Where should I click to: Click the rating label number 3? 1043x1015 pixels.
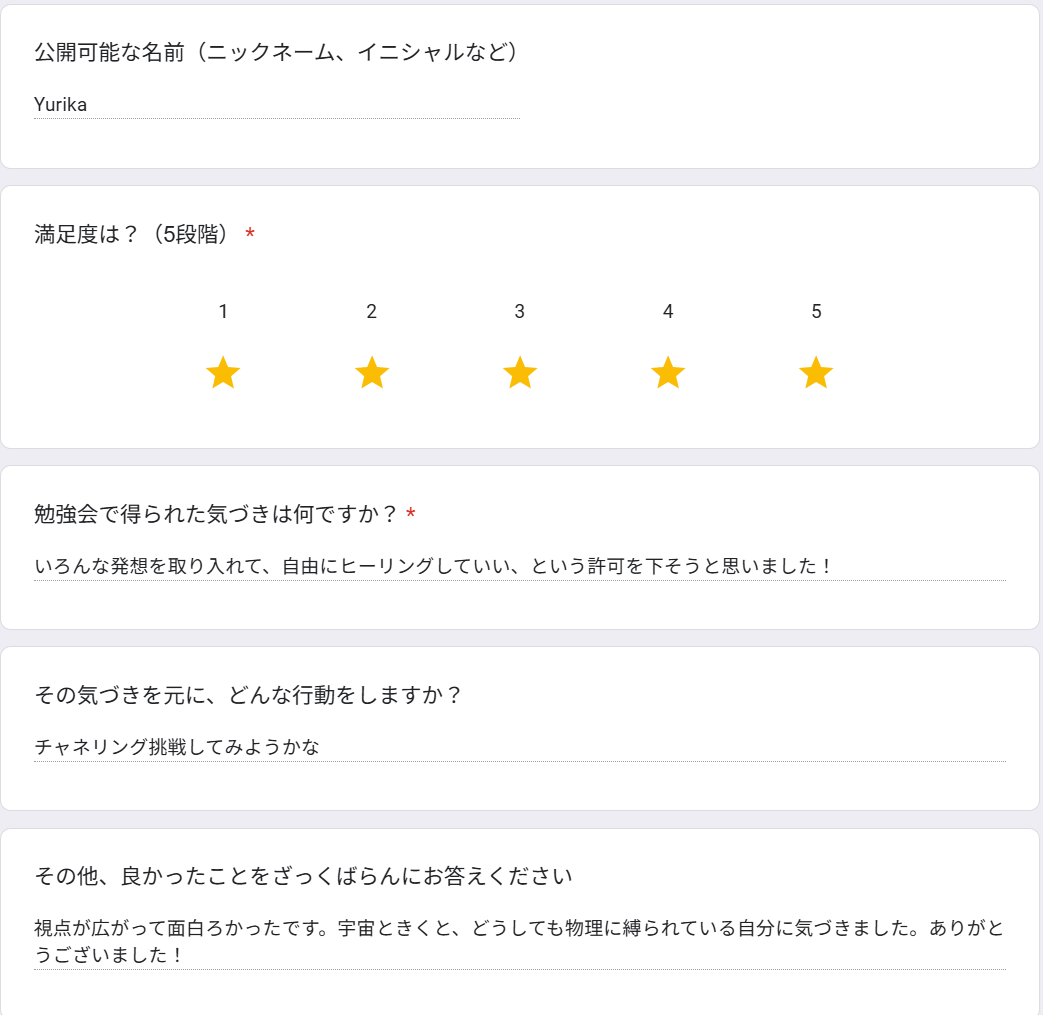pyautogui.click(x=520, y=311)
